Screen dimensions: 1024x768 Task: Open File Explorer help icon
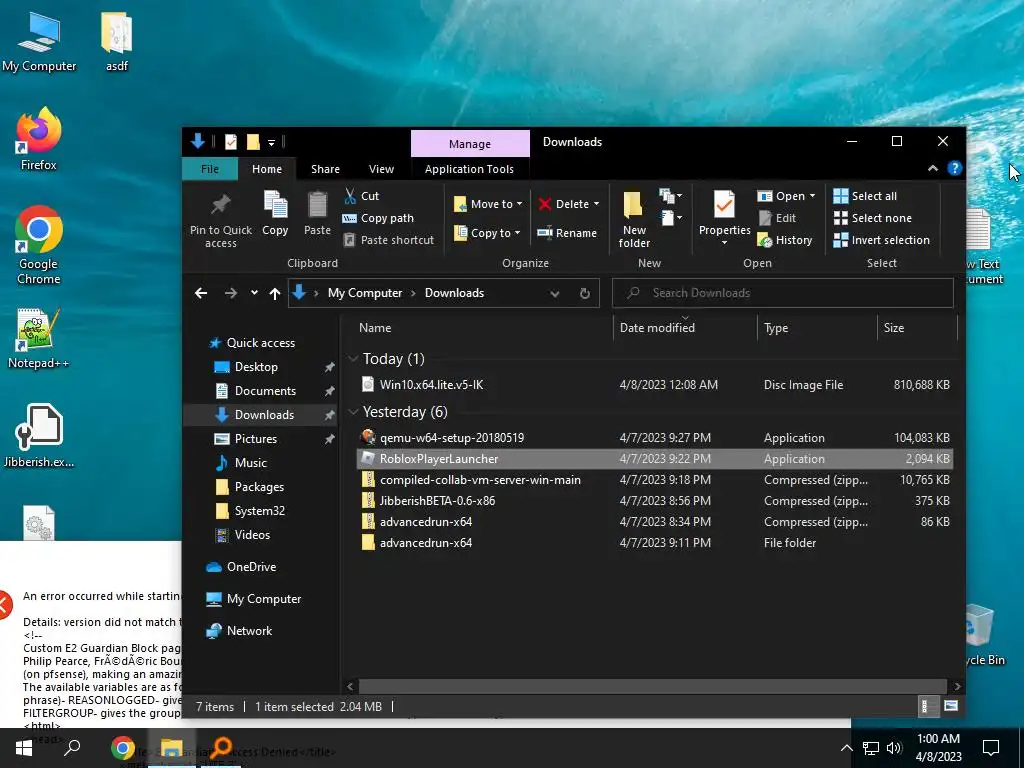[x=954, y=168]
